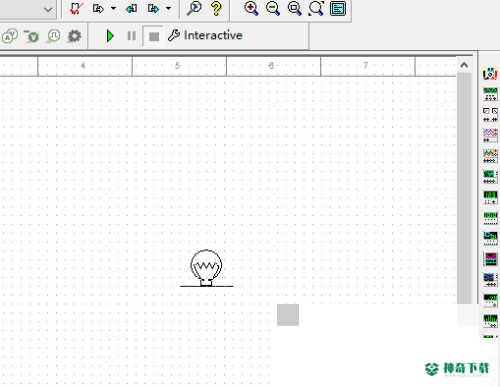Run simulation with green play button
This screenshot has height=387, width=500.
[110, 36]
